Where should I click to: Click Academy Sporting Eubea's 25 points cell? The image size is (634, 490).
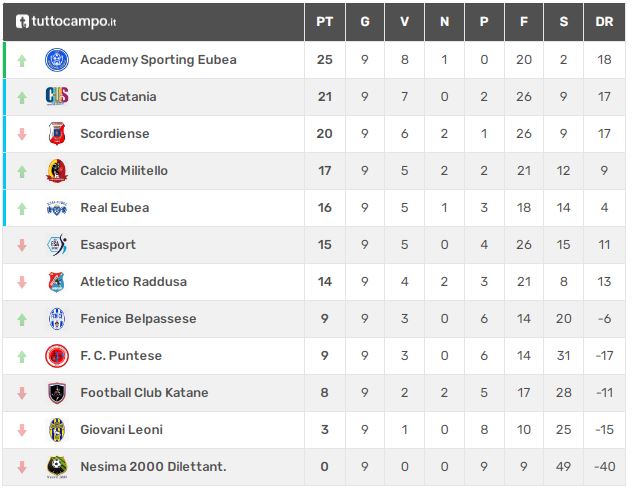325,60
